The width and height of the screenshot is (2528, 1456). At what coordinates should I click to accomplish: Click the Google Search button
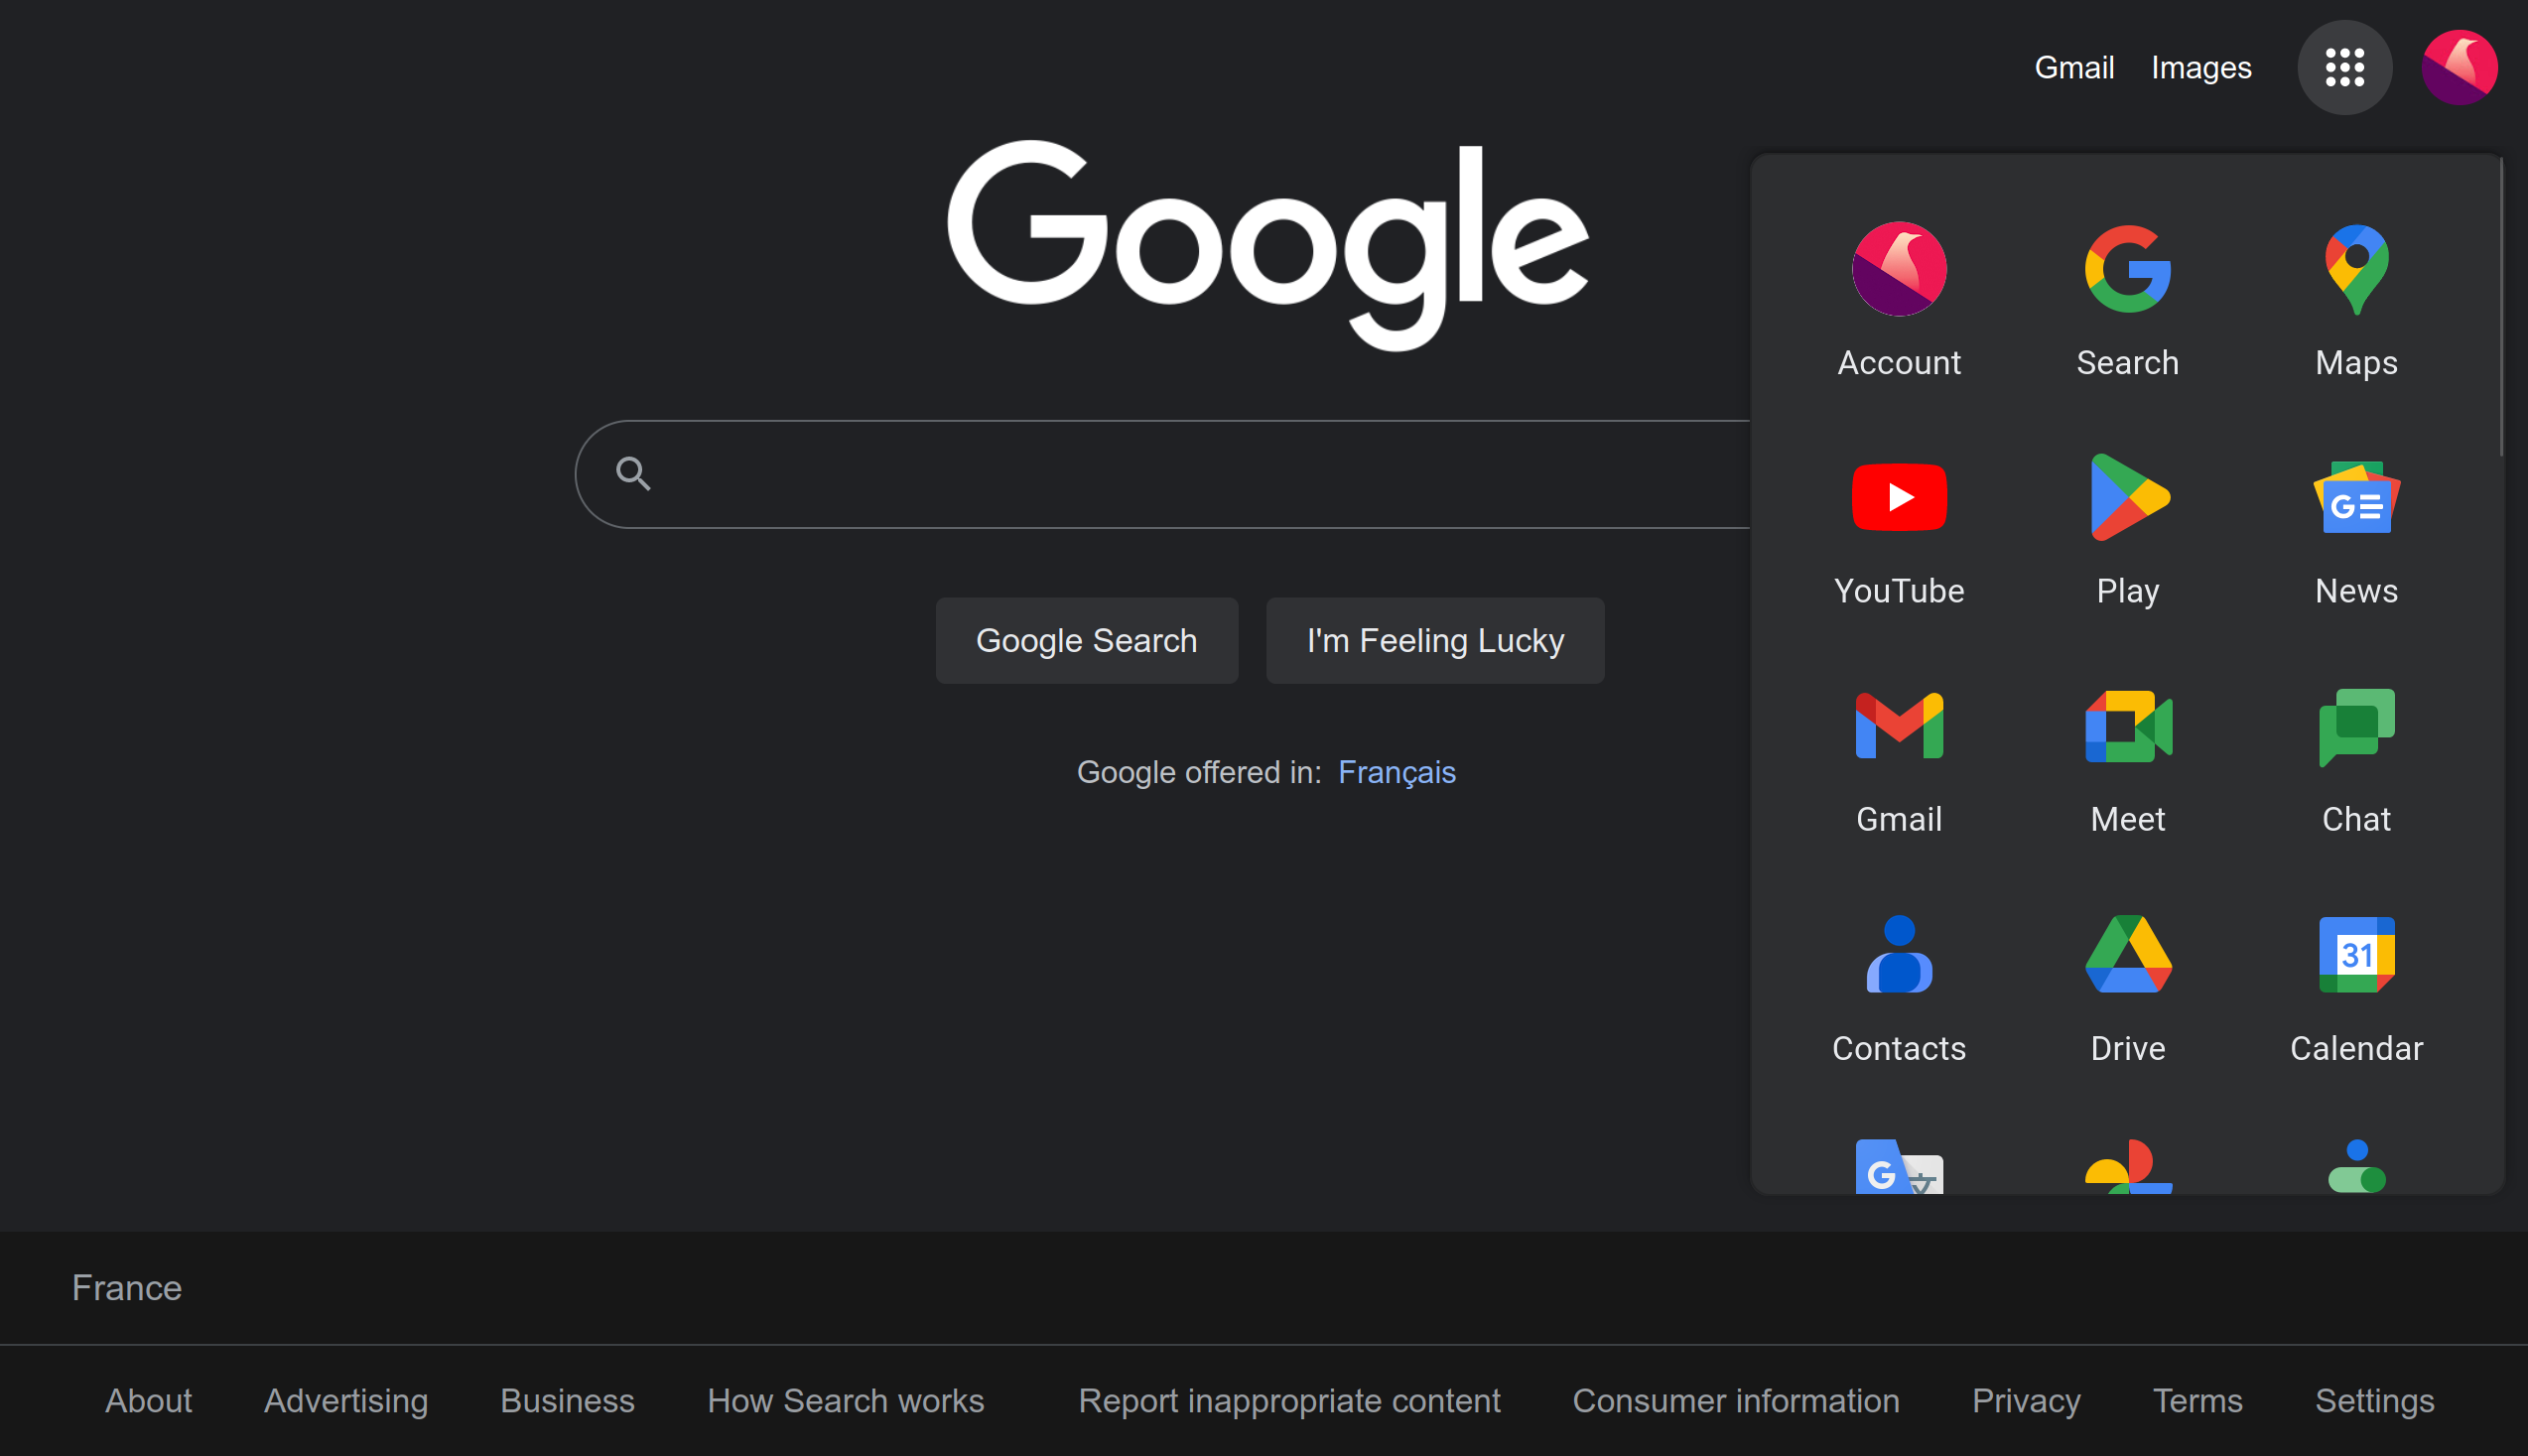pos(1086,640)
